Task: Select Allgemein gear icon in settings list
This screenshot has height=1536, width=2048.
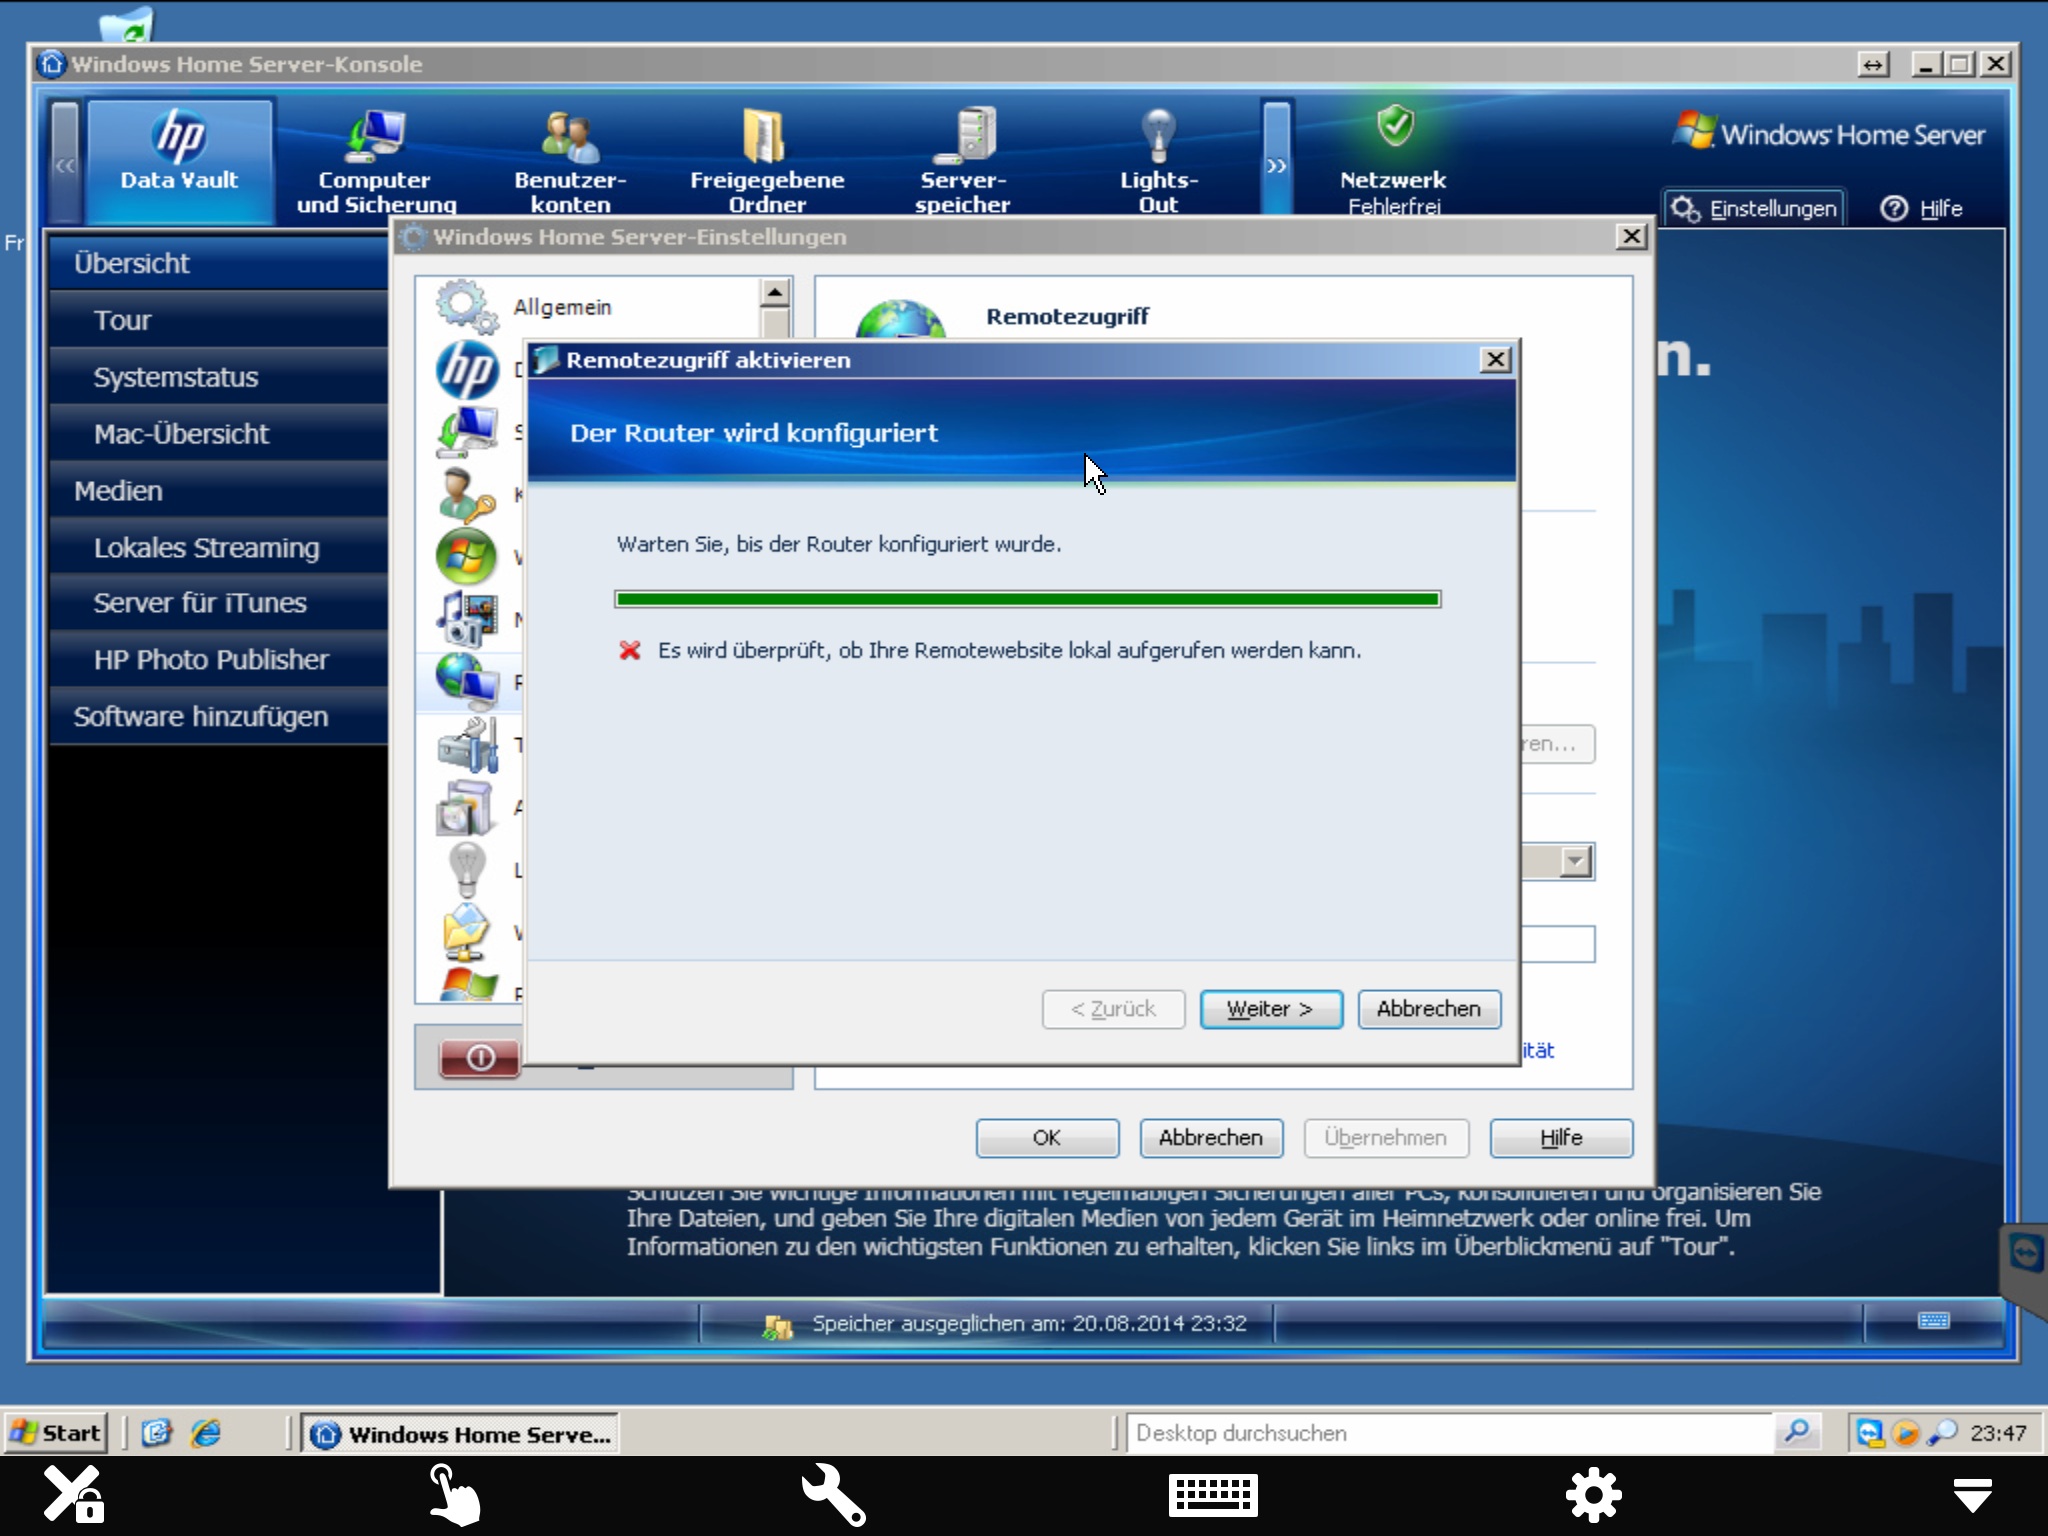Action: click(x=467, y=307)
